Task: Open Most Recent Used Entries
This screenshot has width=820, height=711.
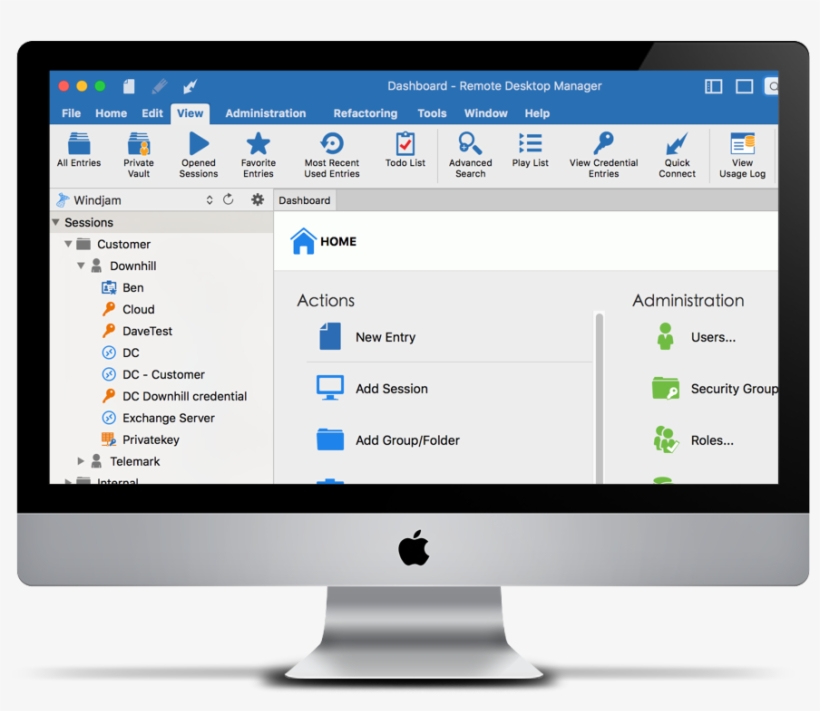Action: pos(331,145)
